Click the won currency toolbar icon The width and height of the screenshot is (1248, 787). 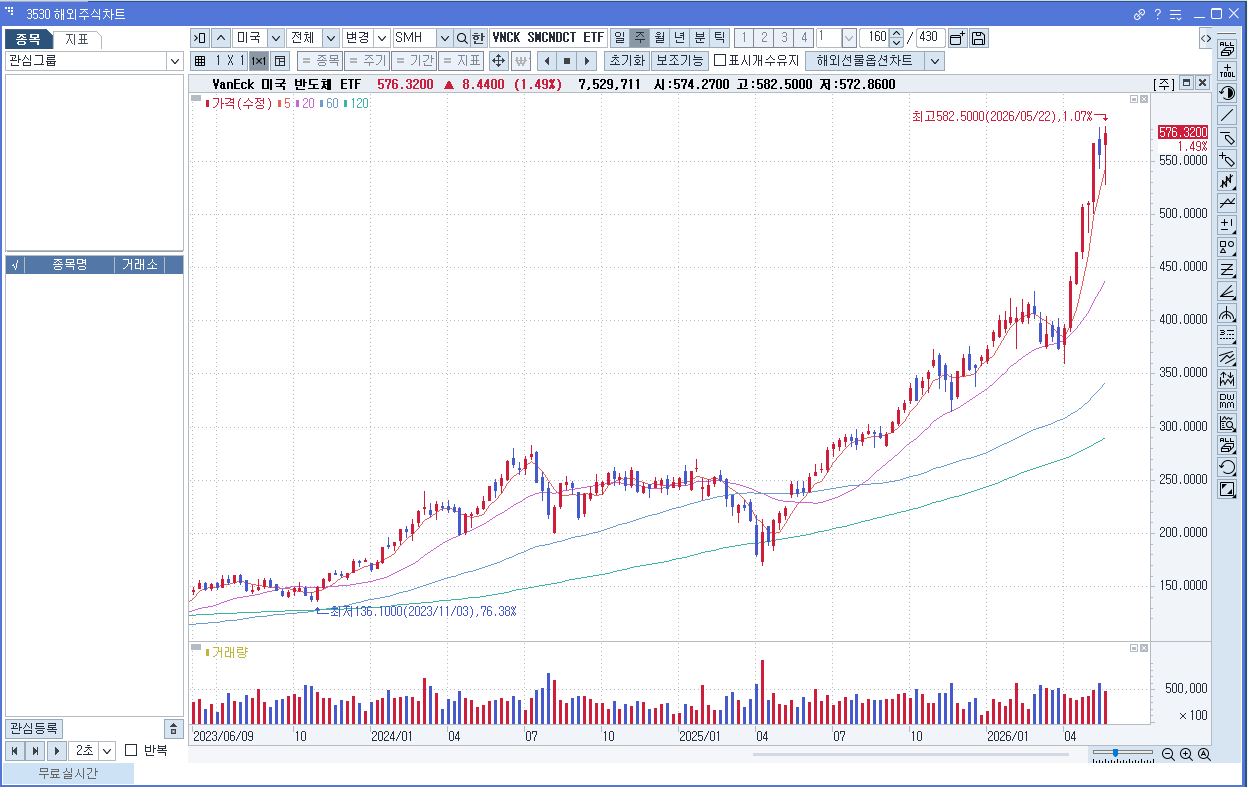[x=520, y=60]
